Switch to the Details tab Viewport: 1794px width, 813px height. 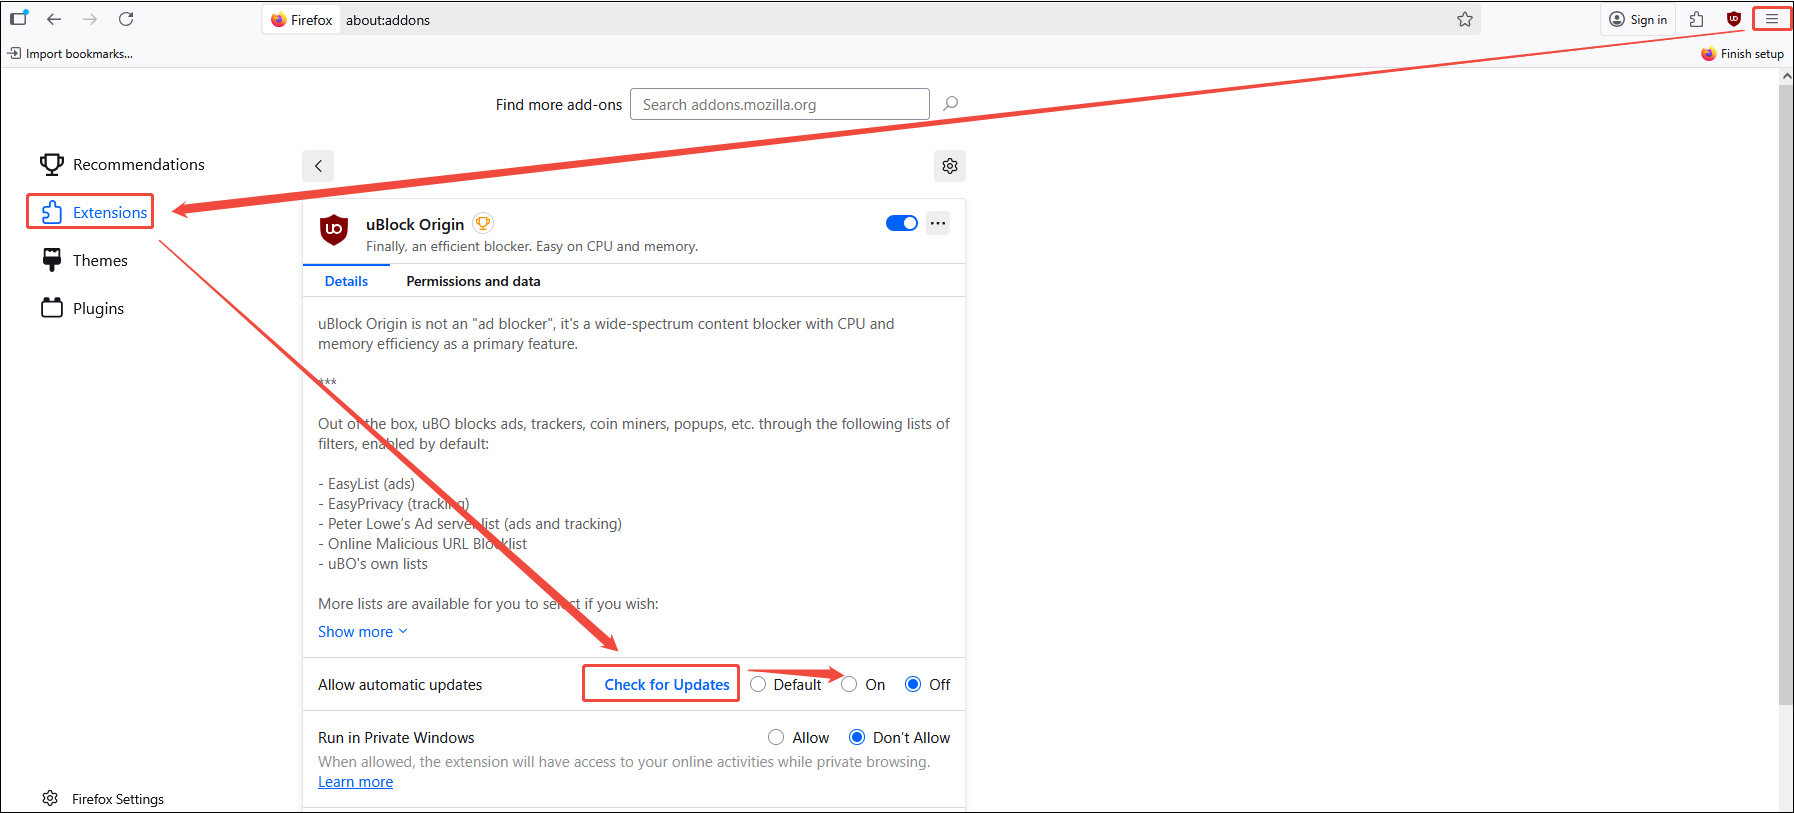(346, 281)
